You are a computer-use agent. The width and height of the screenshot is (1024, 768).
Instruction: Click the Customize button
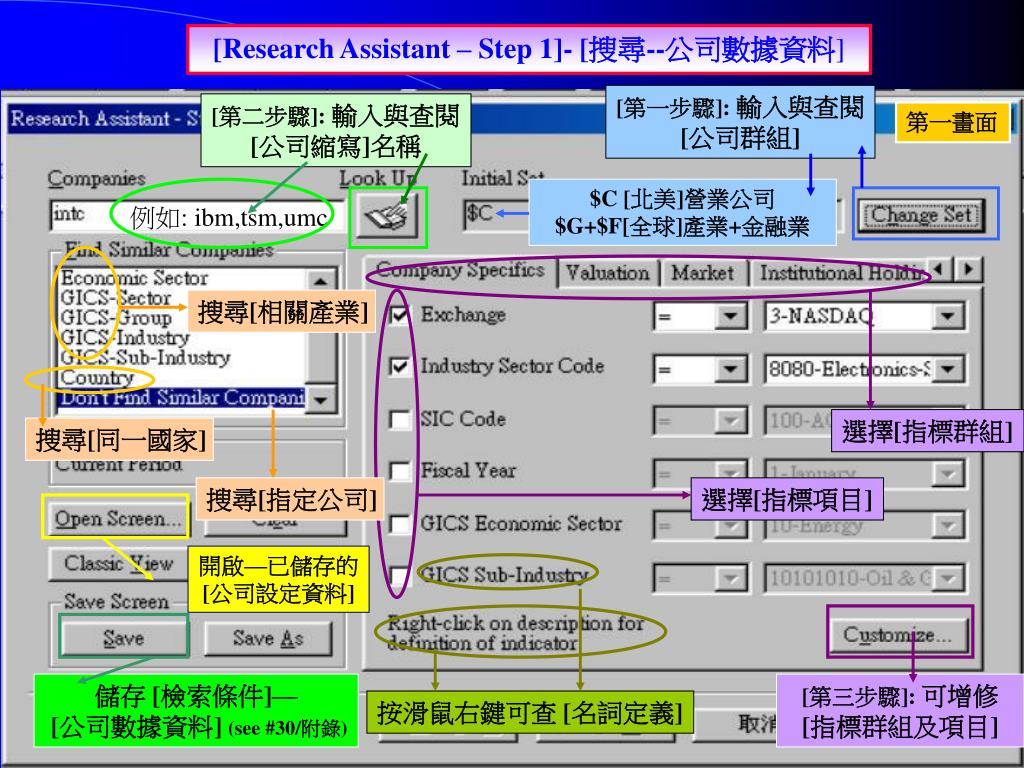point(897,635)
